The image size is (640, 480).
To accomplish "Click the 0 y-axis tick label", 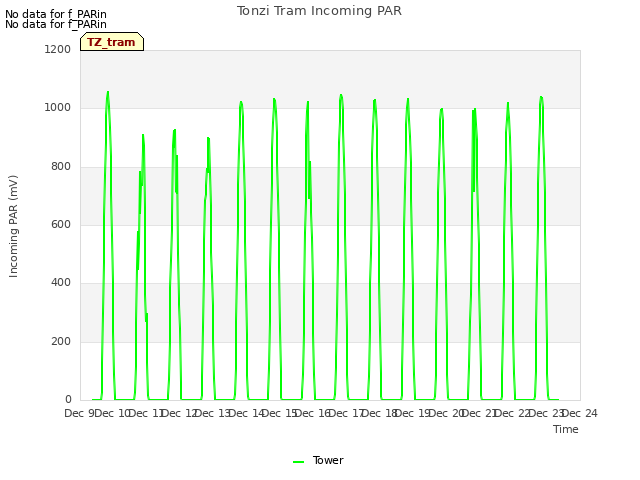I will pos(68,399).
